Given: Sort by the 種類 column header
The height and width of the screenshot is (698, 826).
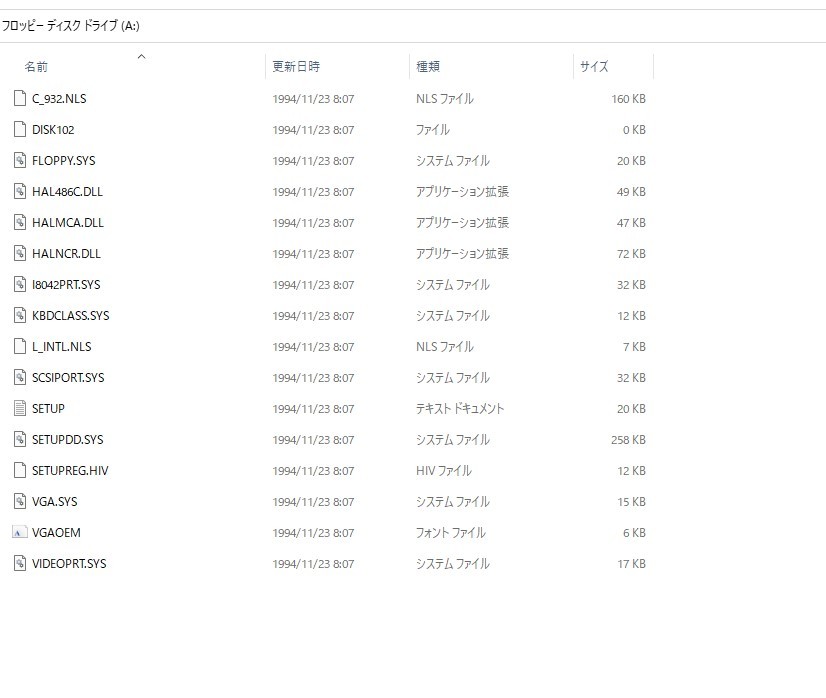Looking at the screenshot, I should [428, 66].
